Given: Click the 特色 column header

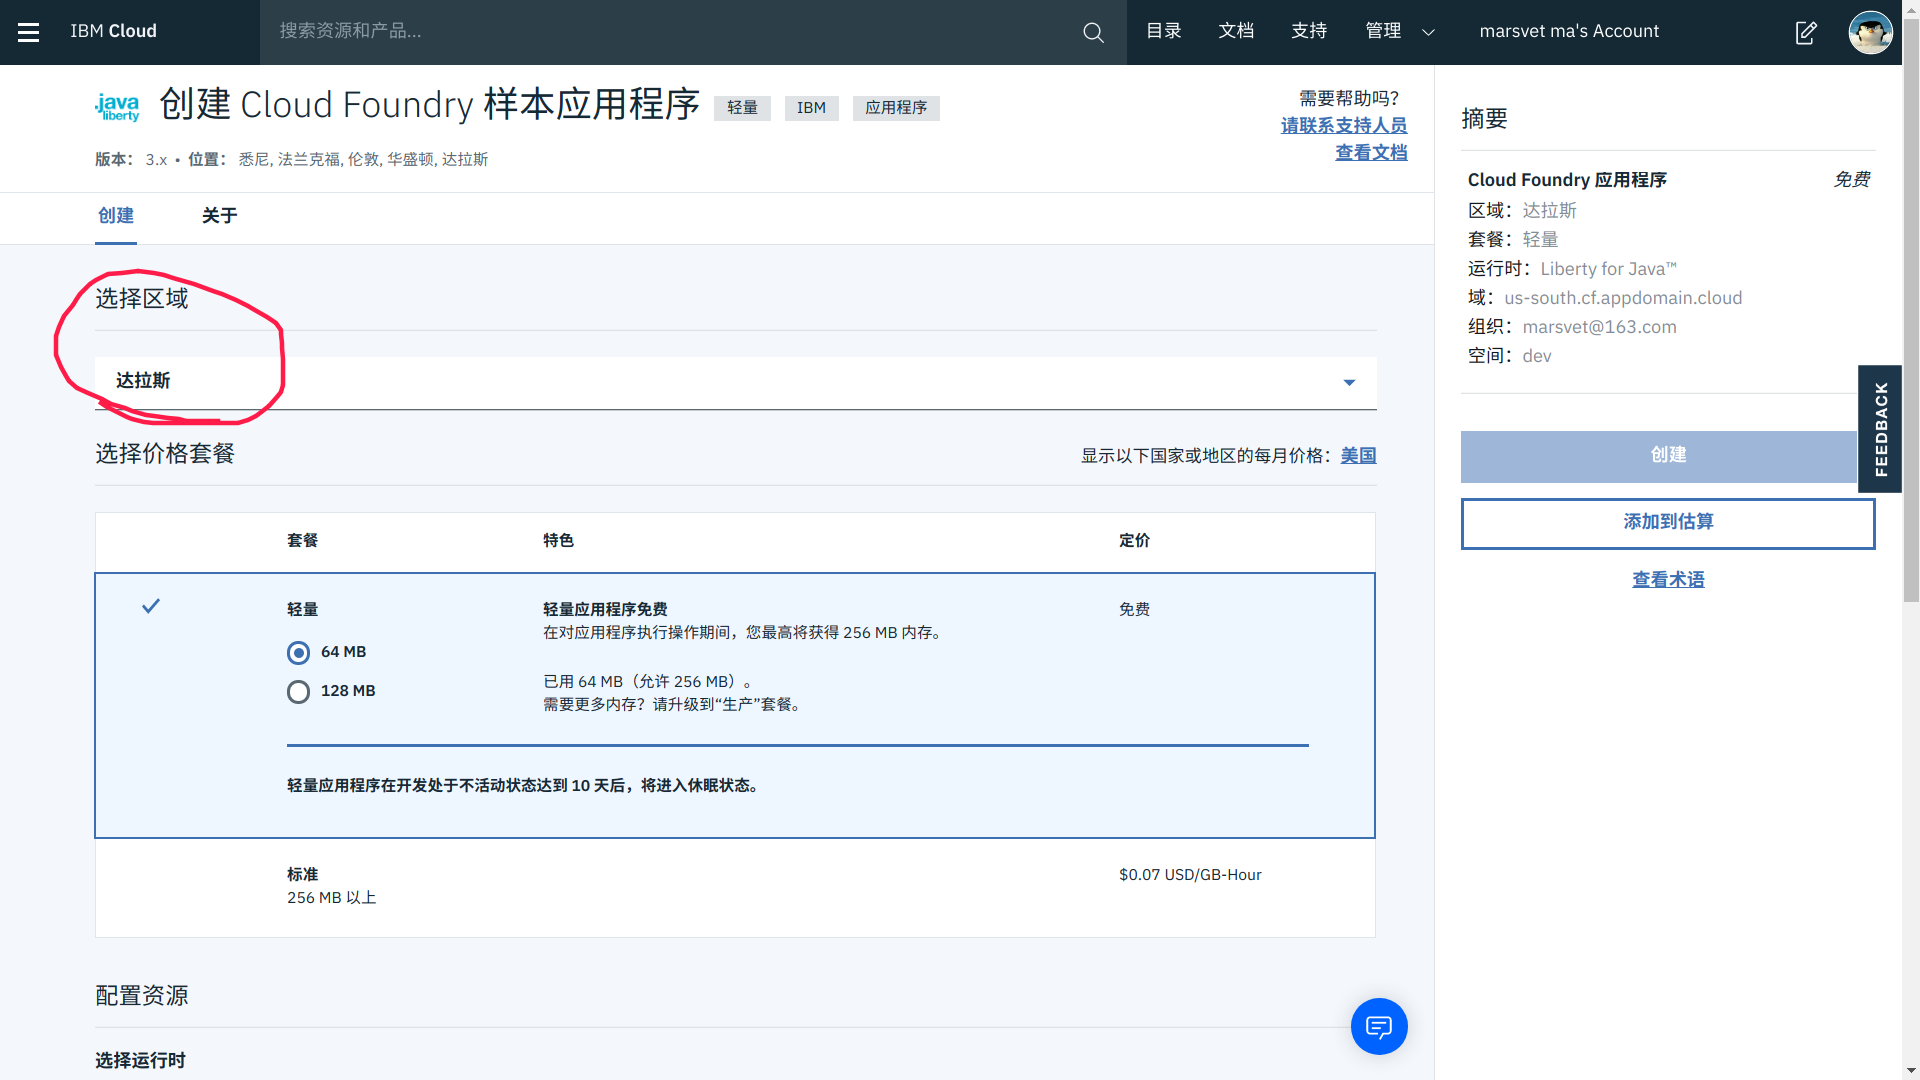Looking at the screenshot, I should 558,541.
